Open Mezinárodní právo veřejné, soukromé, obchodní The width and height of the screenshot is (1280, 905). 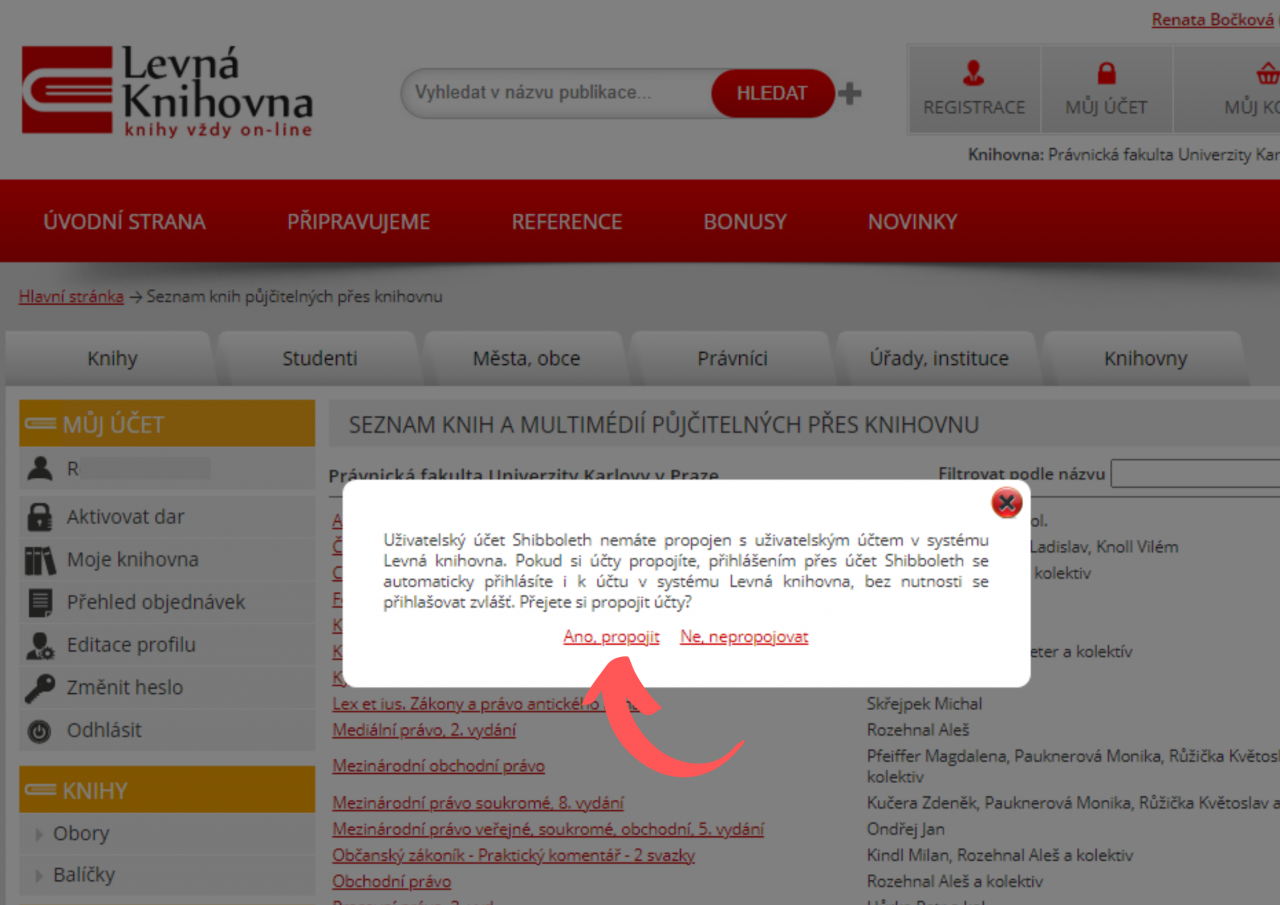[x=548, y=829]
